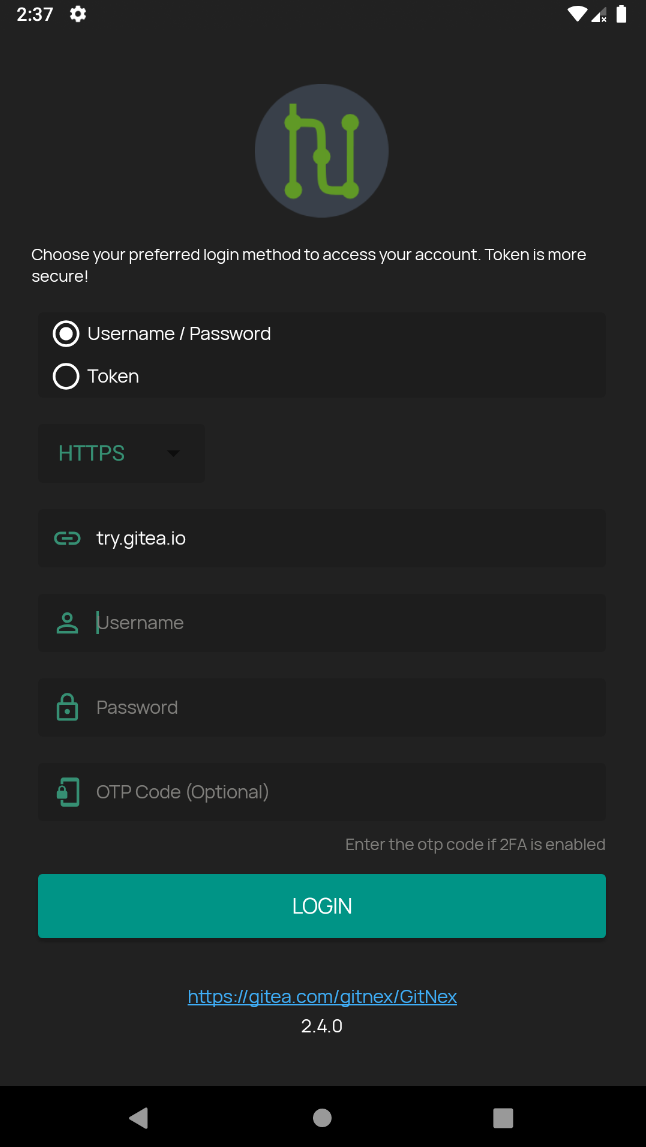The width and height of the screenshot is (646, 1147).
Task: Select the Token radio button
Action: 66,377
